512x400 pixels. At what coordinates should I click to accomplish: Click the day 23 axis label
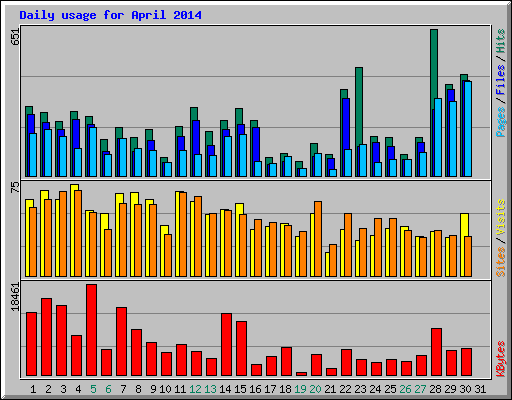pyautogui.click(x=360, y=389)
